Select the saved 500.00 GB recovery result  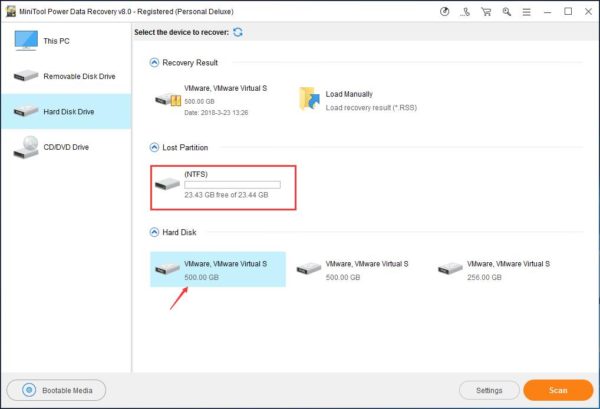[x=212, y=100]
